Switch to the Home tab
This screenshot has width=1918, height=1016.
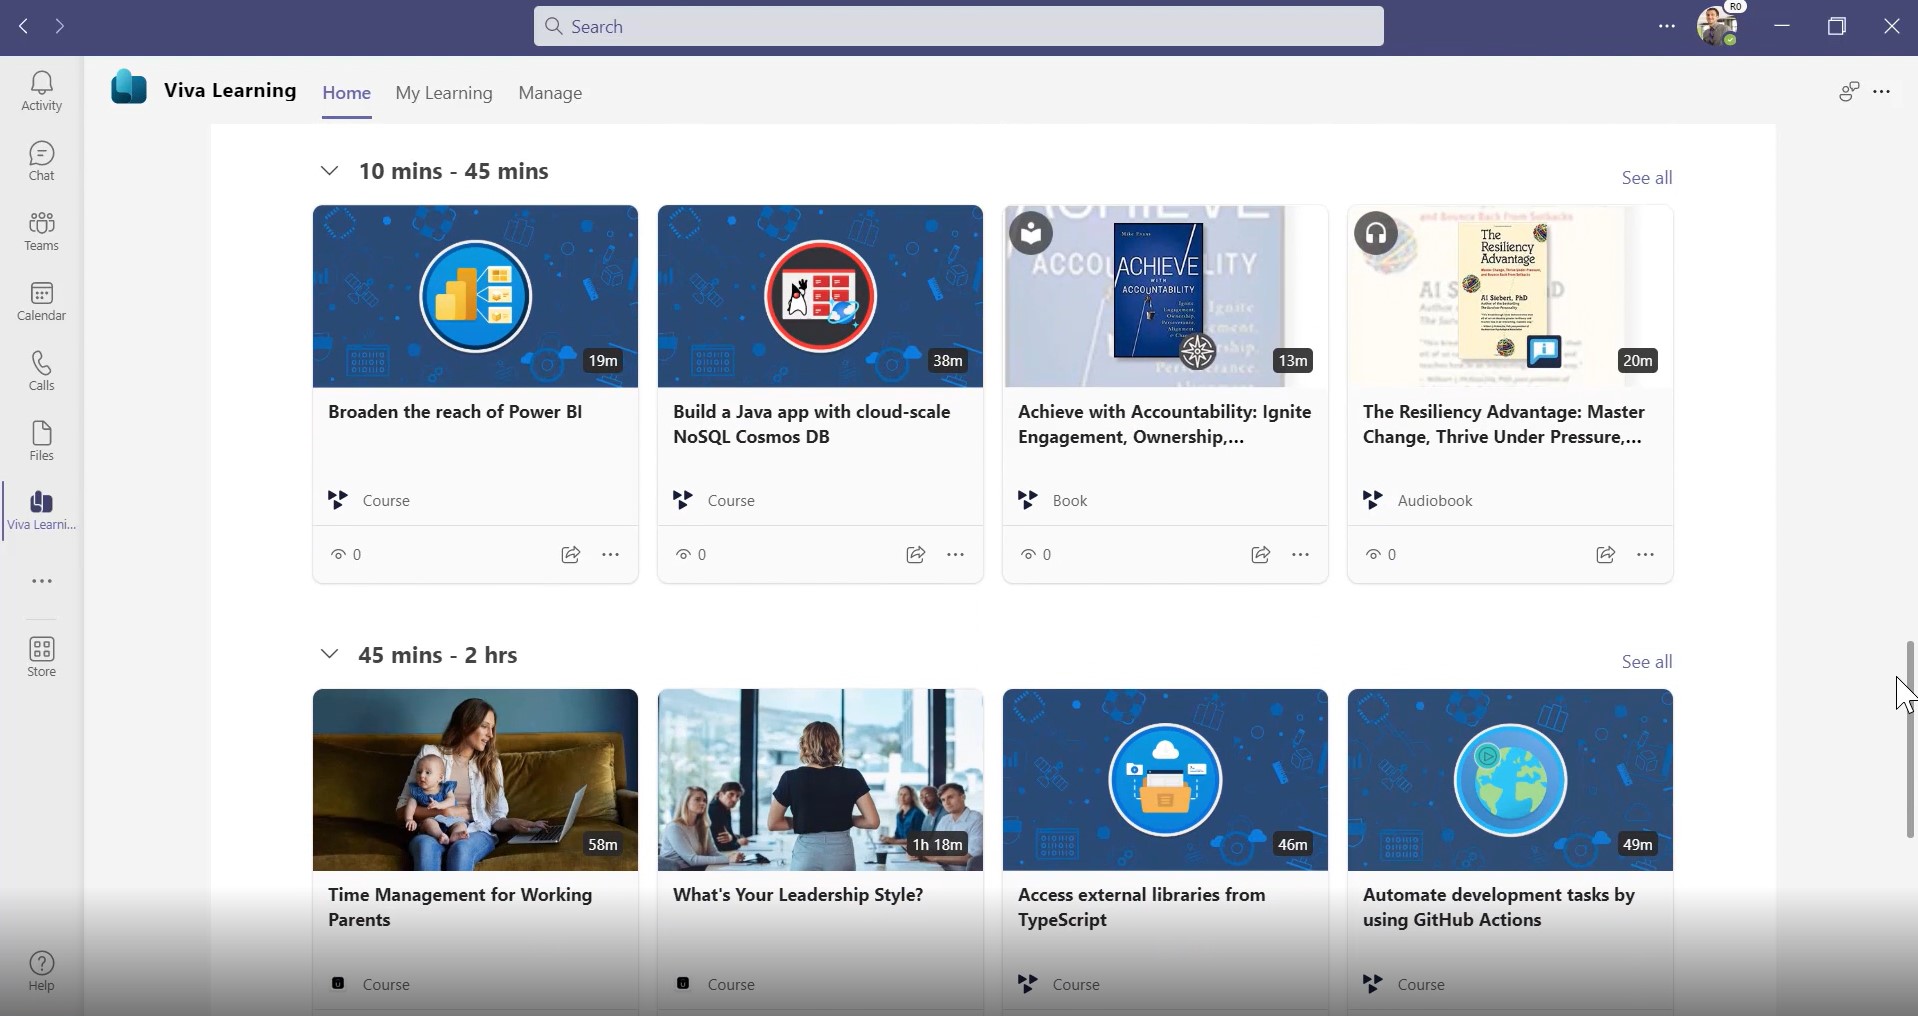click(347, 93)
